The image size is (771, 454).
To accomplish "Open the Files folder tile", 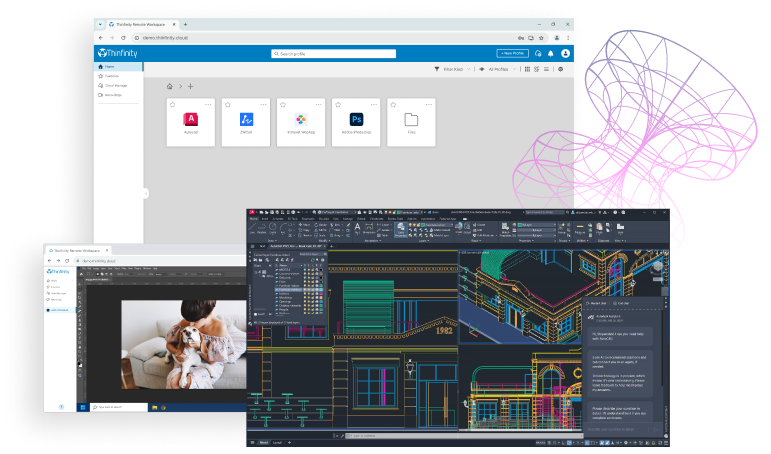I will (410, 121).
